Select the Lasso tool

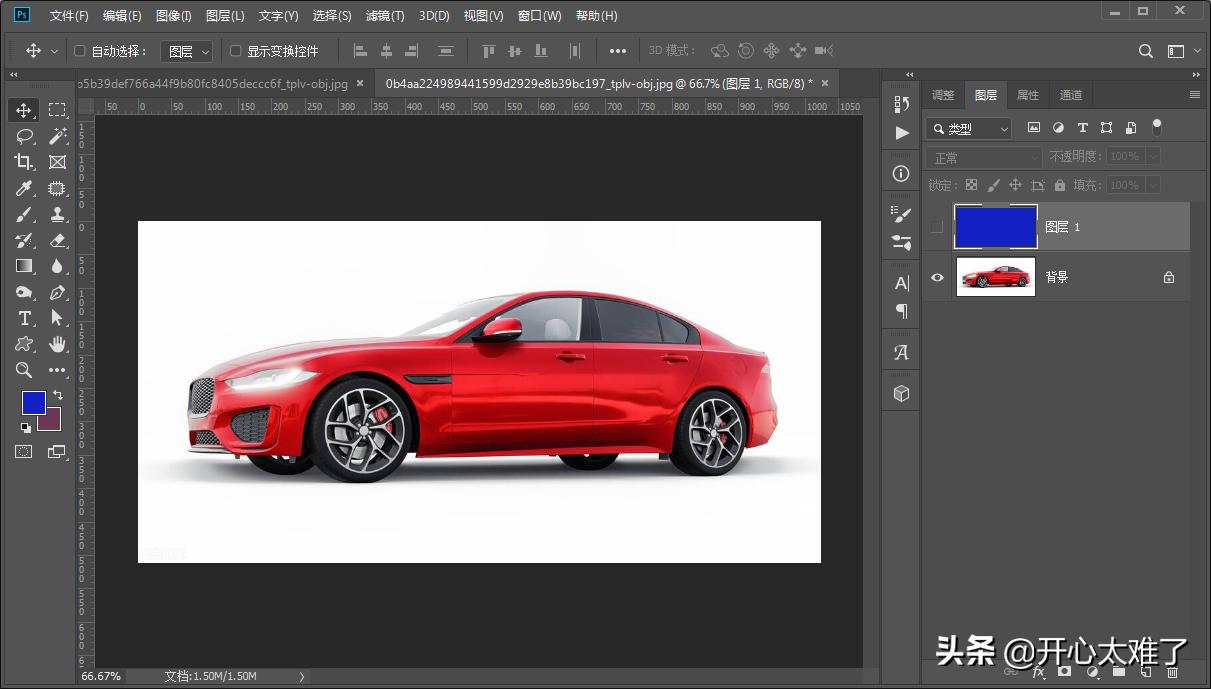[24, 136]
